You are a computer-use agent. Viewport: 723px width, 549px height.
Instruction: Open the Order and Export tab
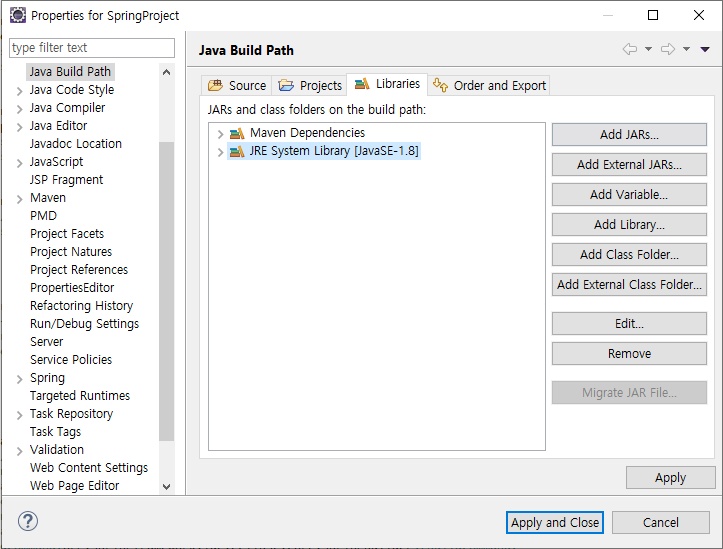point(489,85)
